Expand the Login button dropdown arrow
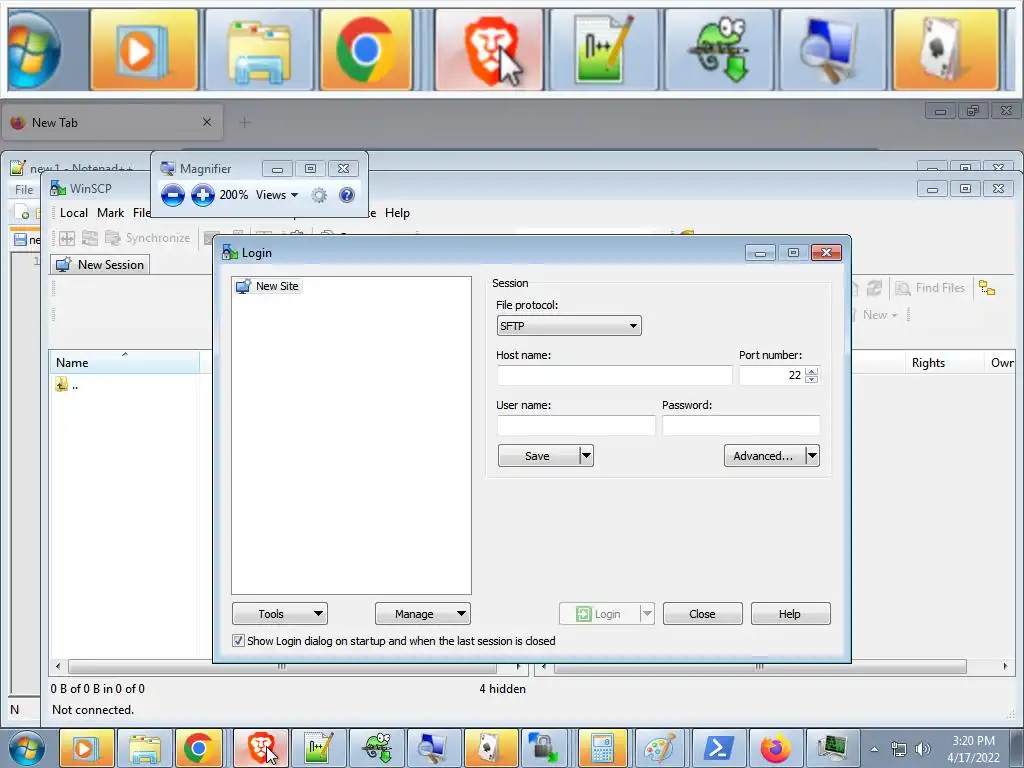Viewport: 1024px width, 768px height. [647, 614]
